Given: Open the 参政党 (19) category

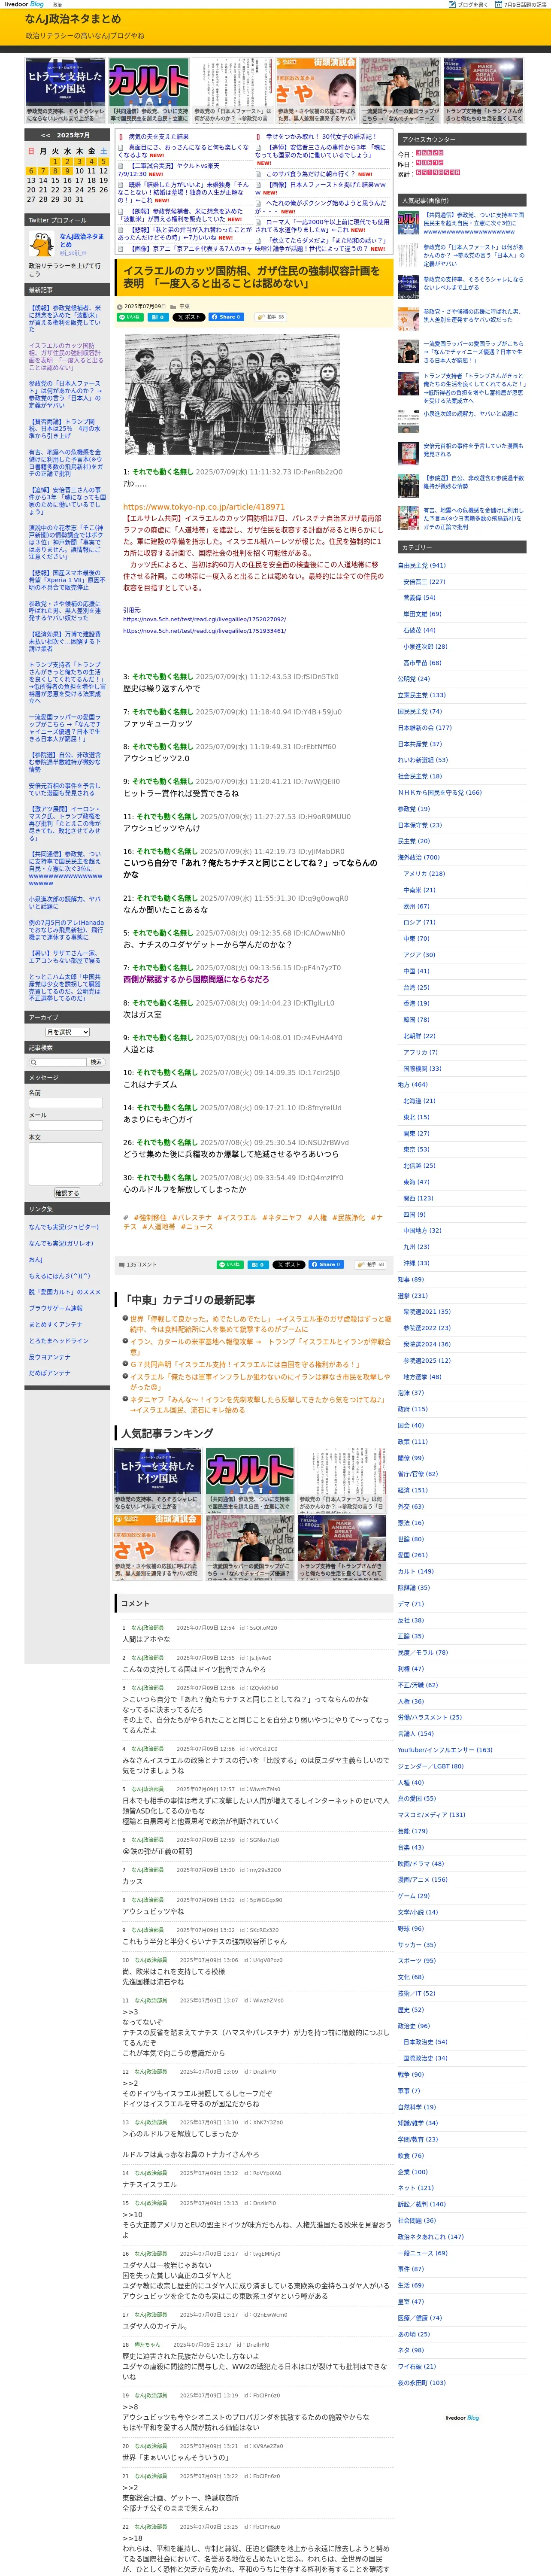Looking at the screenshot, I should (x=414, y=809).
